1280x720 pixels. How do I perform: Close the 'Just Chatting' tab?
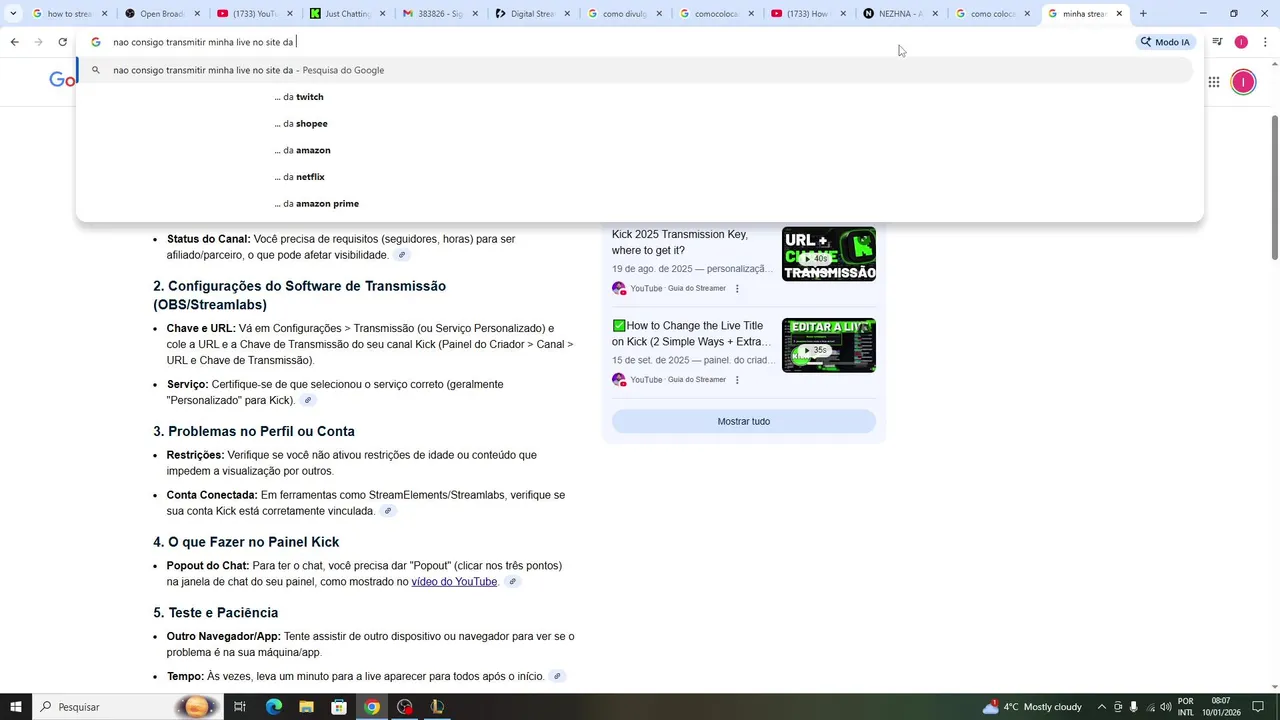pyautogui.click(x=381, y=14)
